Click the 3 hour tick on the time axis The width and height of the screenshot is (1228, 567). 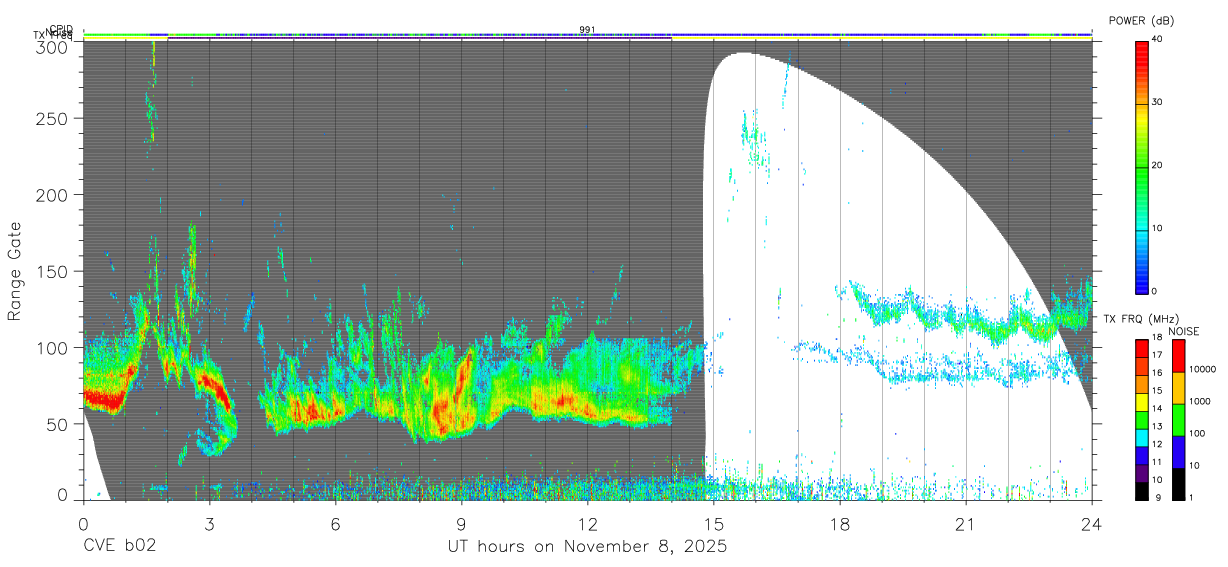click(x=209, y=523)
